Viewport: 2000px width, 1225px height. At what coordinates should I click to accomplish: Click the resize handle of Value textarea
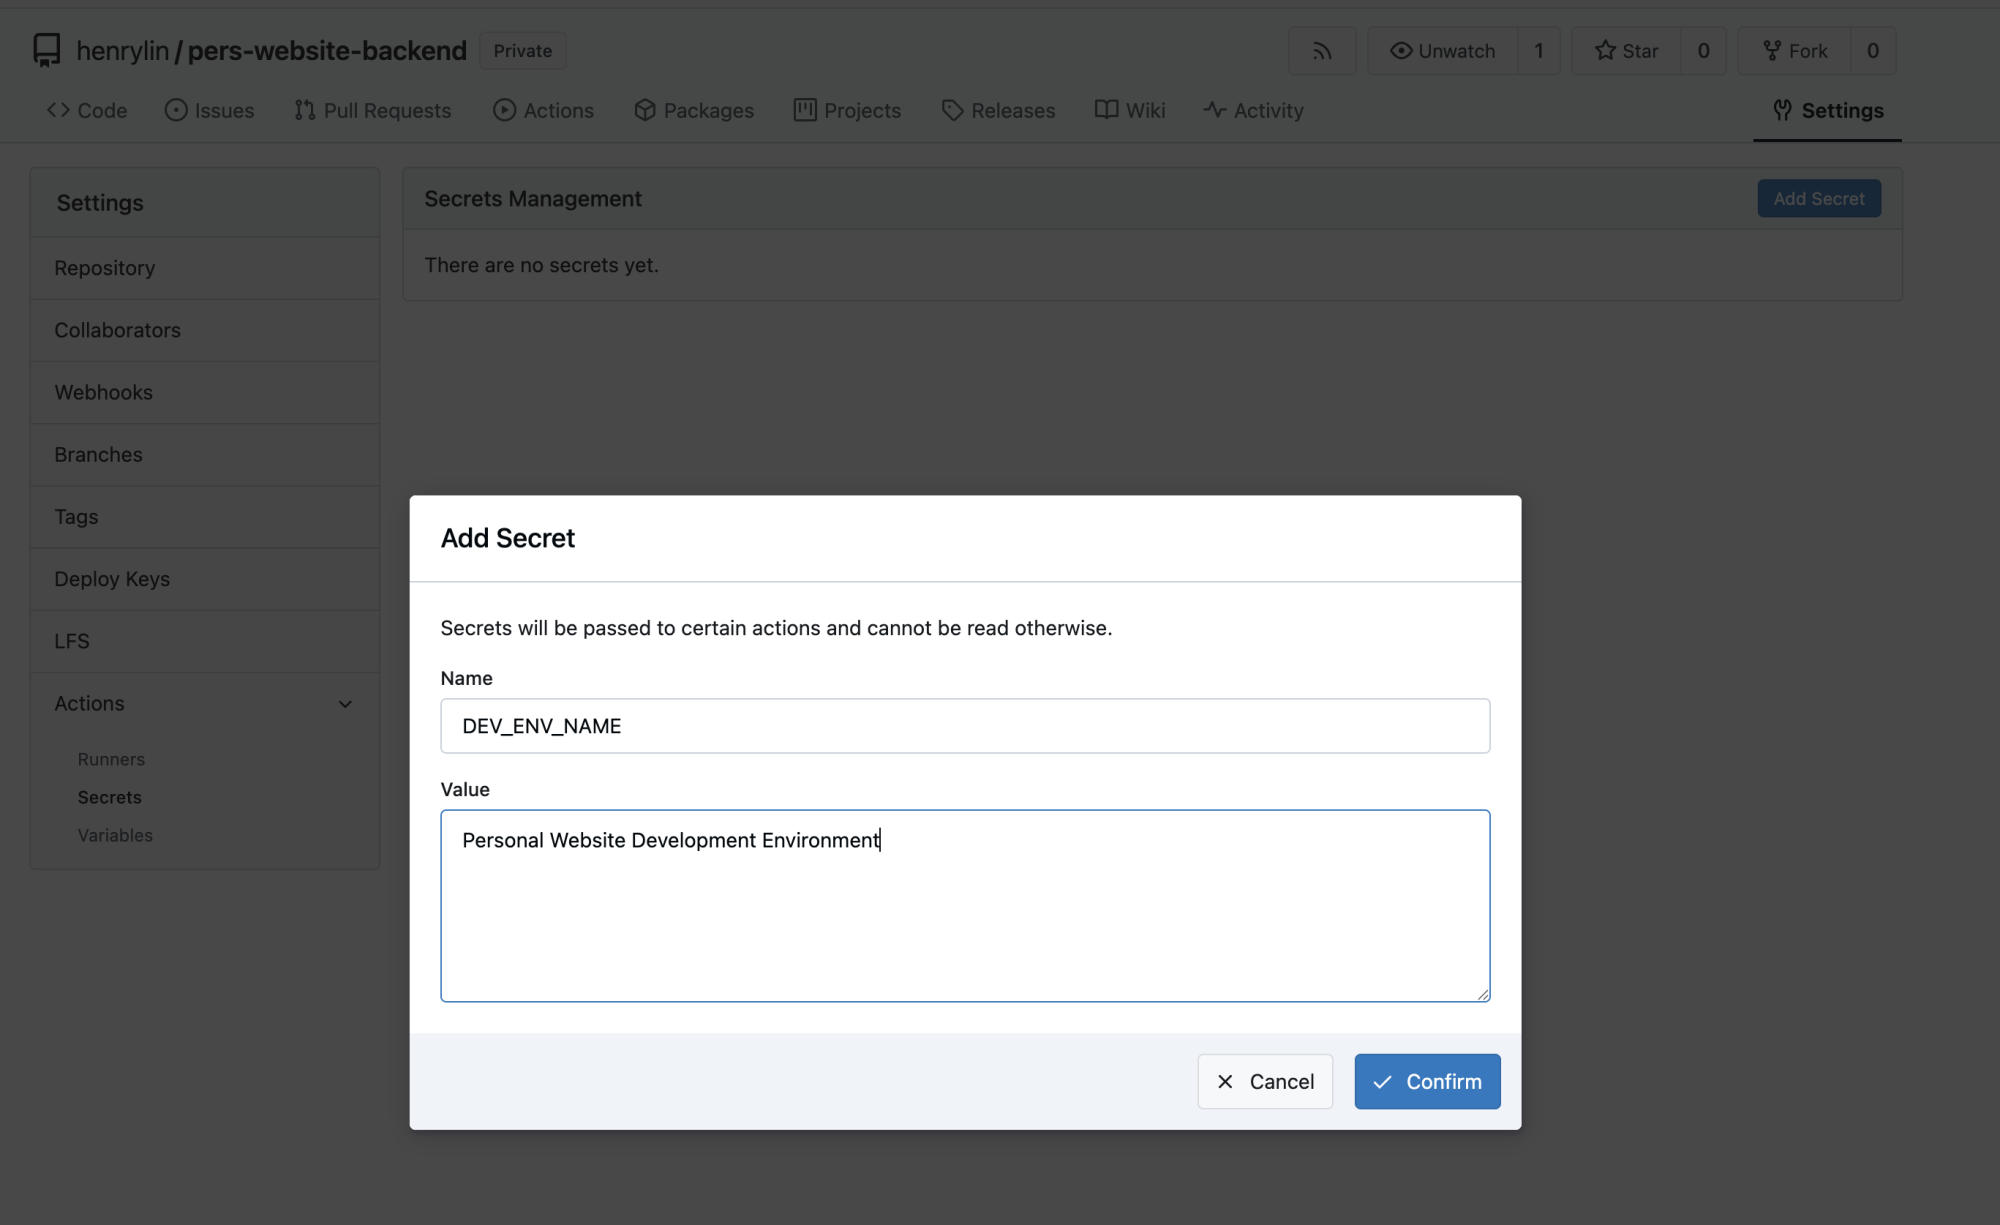1483,994
